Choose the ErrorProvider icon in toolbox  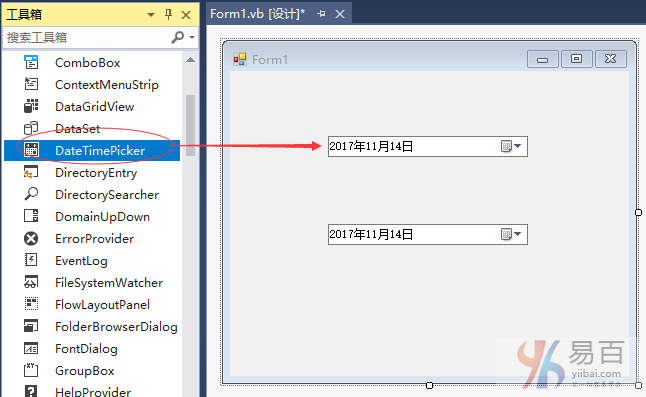(x=31, y=238)
